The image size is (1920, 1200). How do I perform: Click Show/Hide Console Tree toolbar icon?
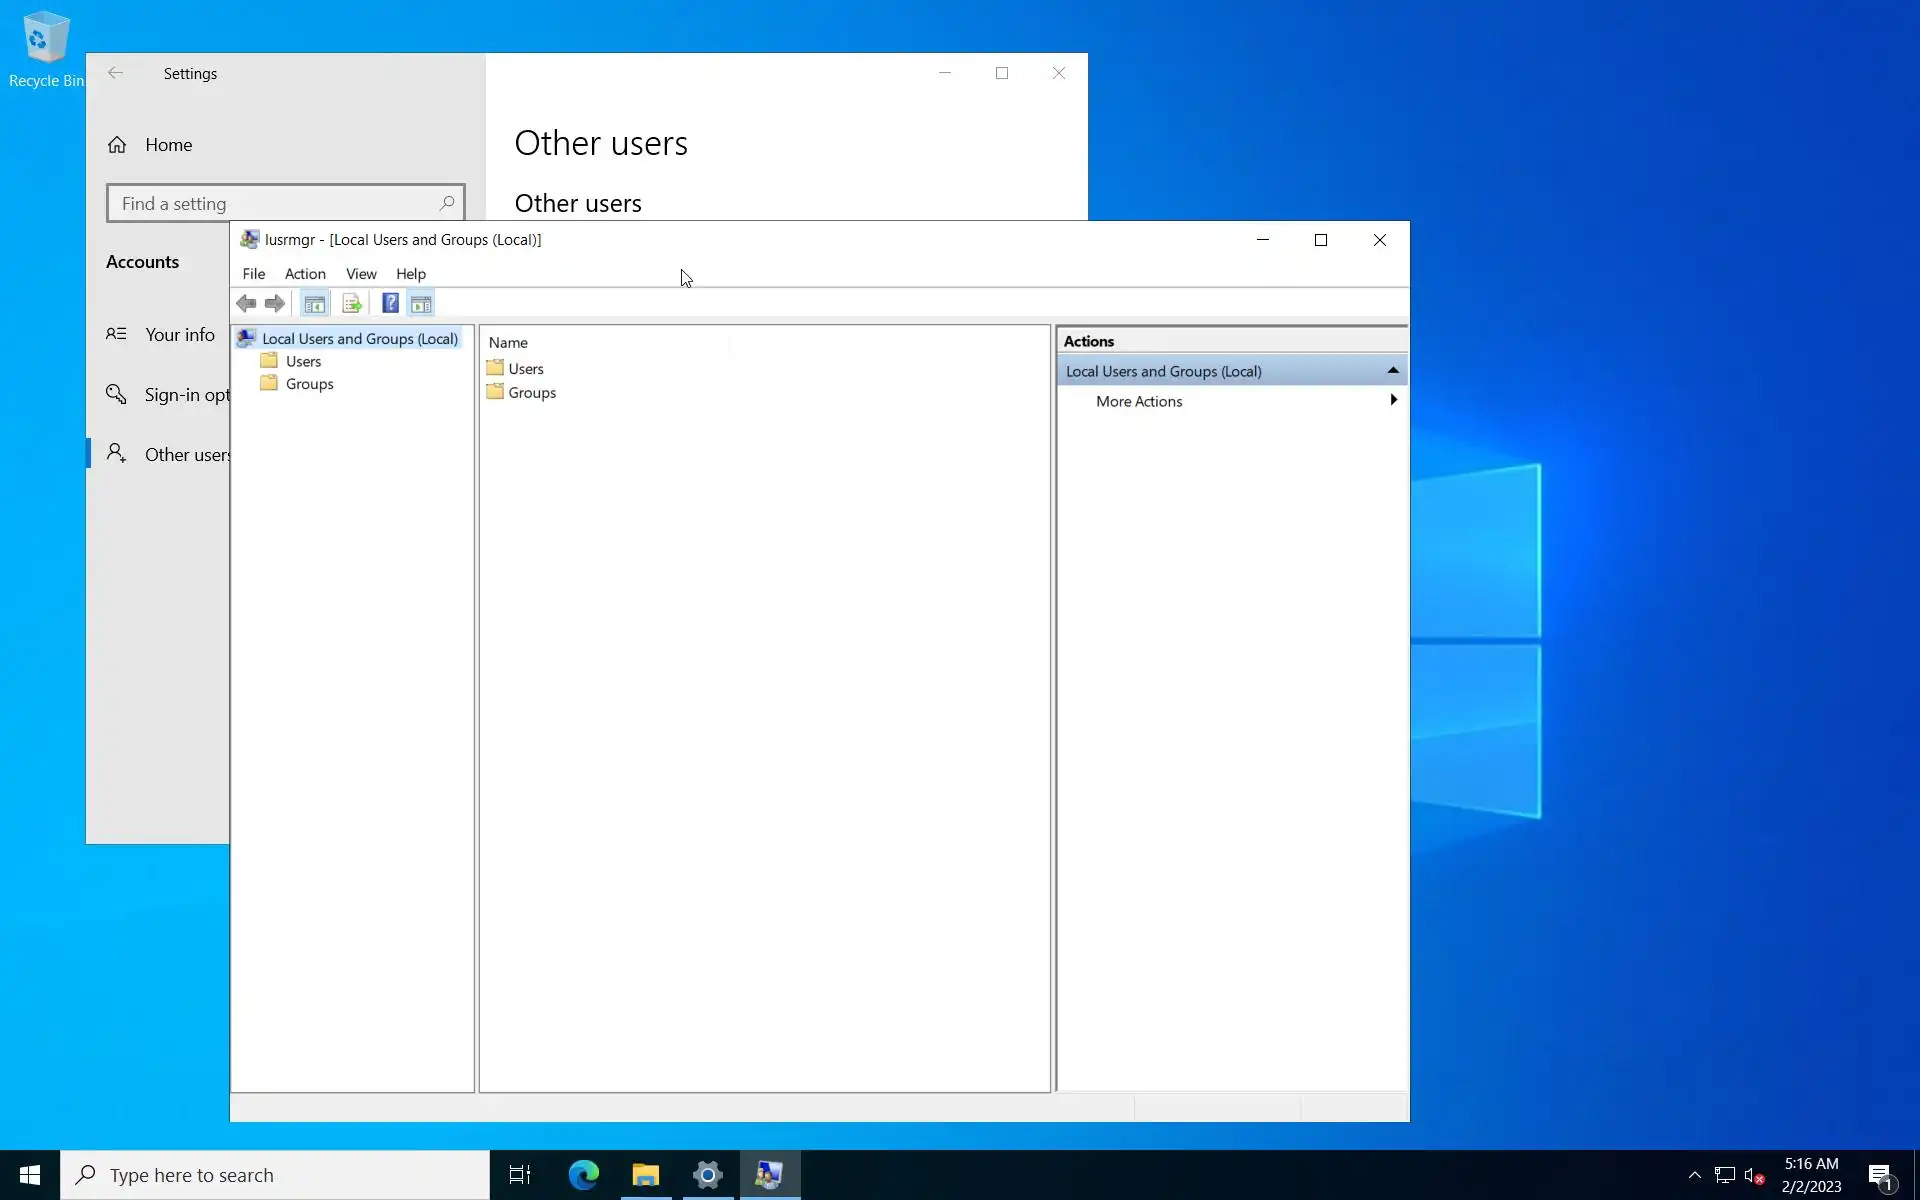pyautogui.click(x=314, y=303)
